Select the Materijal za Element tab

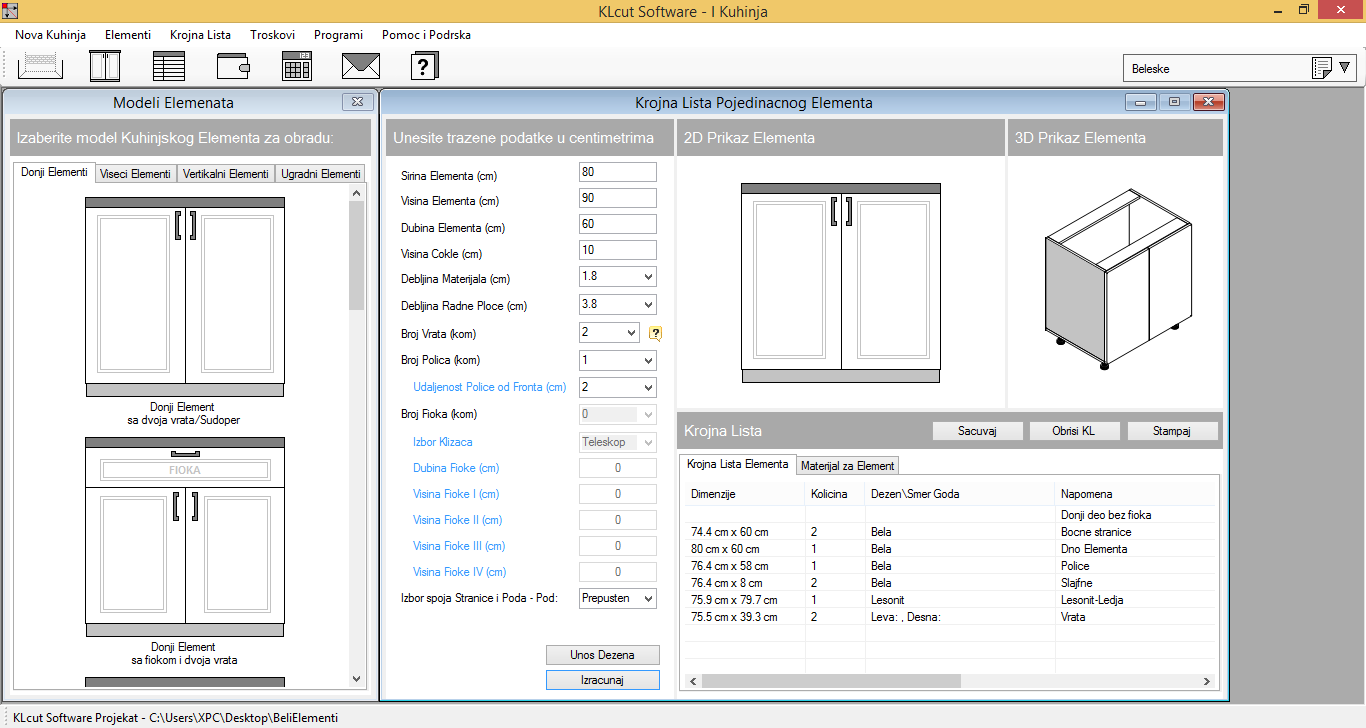(x=847, y=465)
